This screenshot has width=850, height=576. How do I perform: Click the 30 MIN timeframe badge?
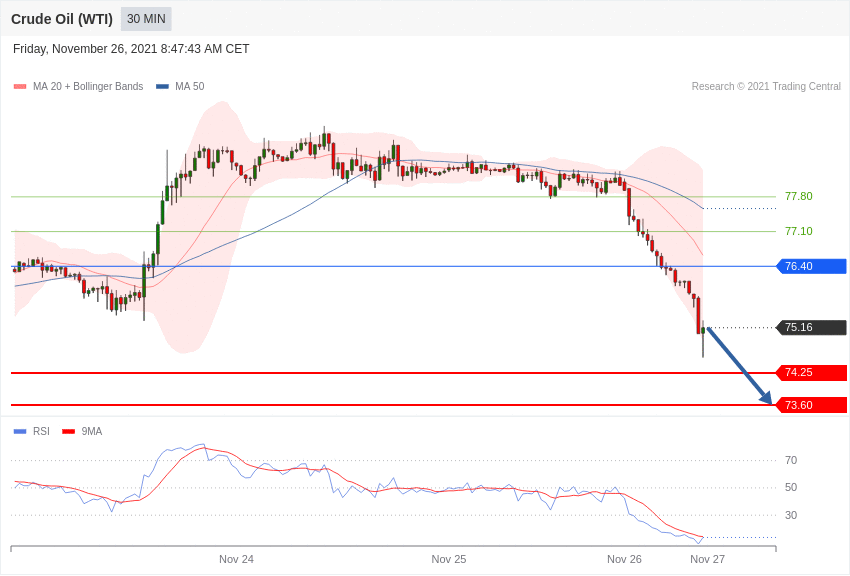point(146,19)
